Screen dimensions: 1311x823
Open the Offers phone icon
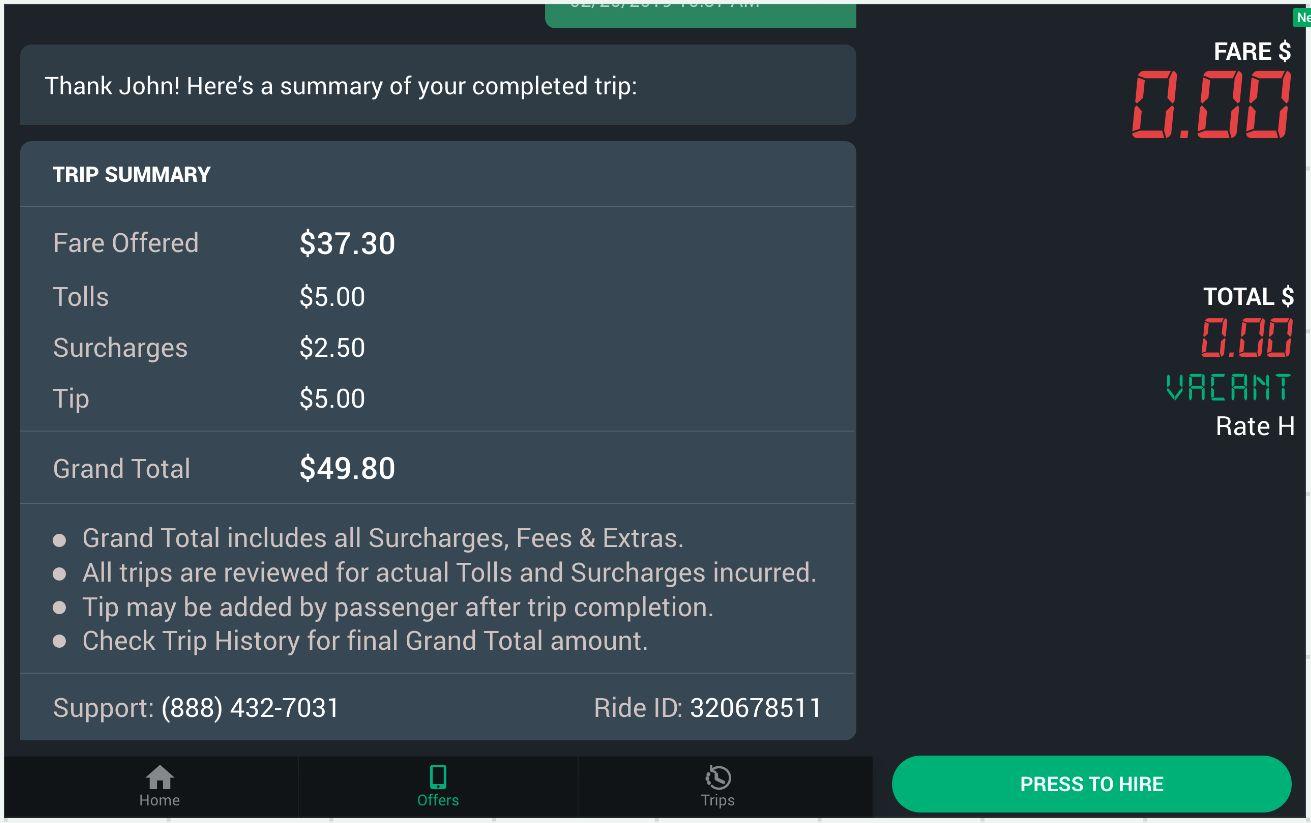click(437, 778)
